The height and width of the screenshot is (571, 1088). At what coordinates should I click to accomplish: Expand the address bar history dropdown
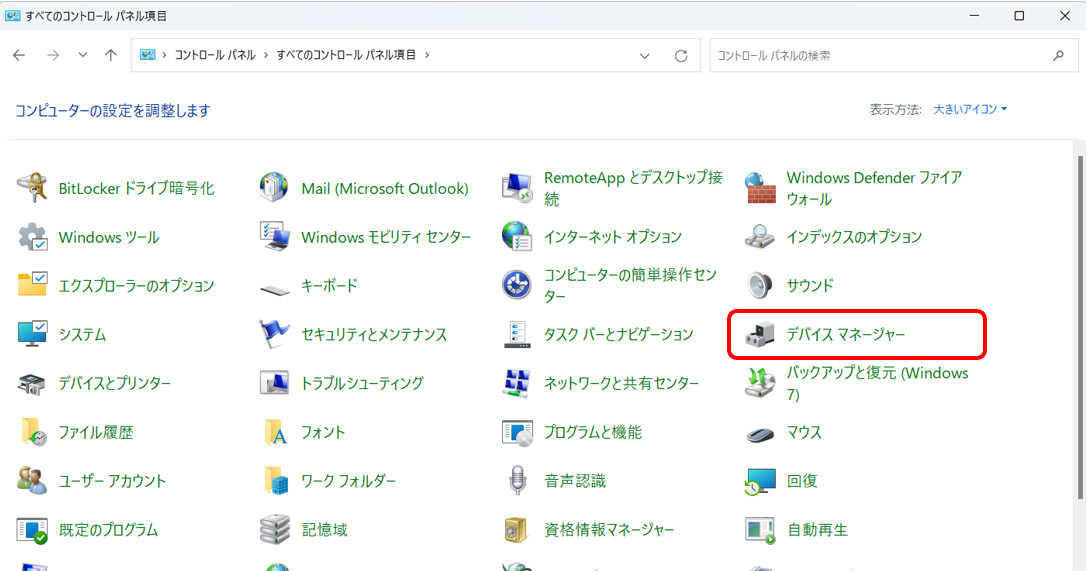(x=645, y=56)
